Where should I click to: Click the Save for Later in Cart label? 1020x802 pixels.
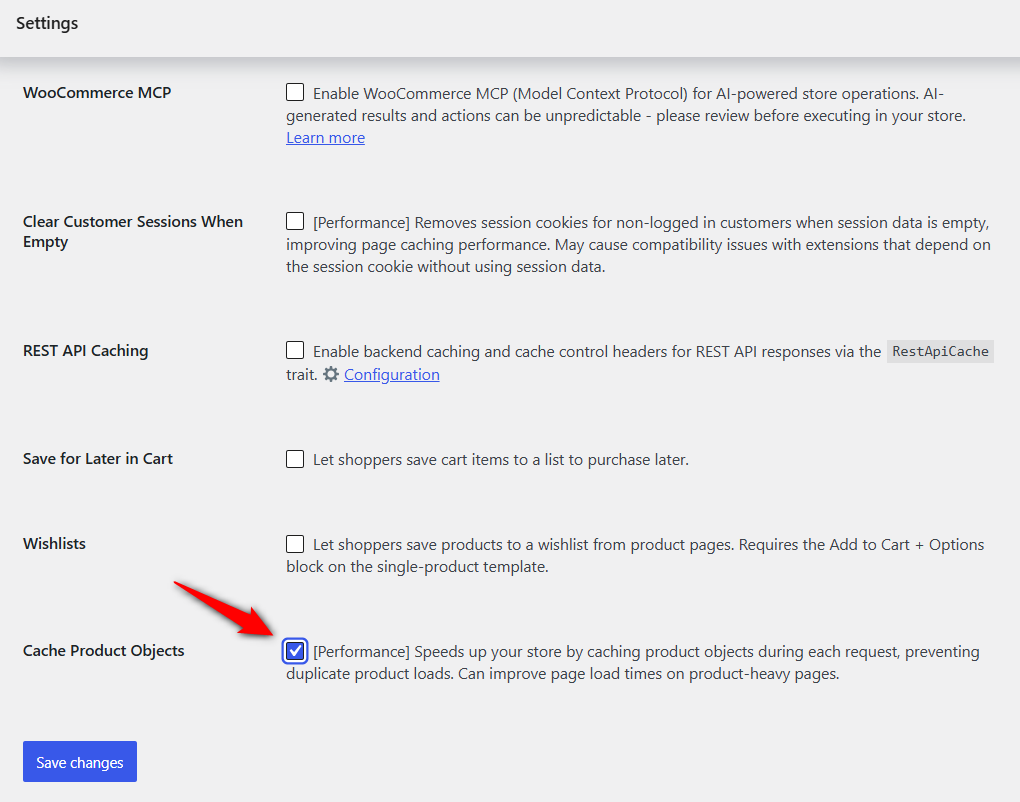pos(98,459)
